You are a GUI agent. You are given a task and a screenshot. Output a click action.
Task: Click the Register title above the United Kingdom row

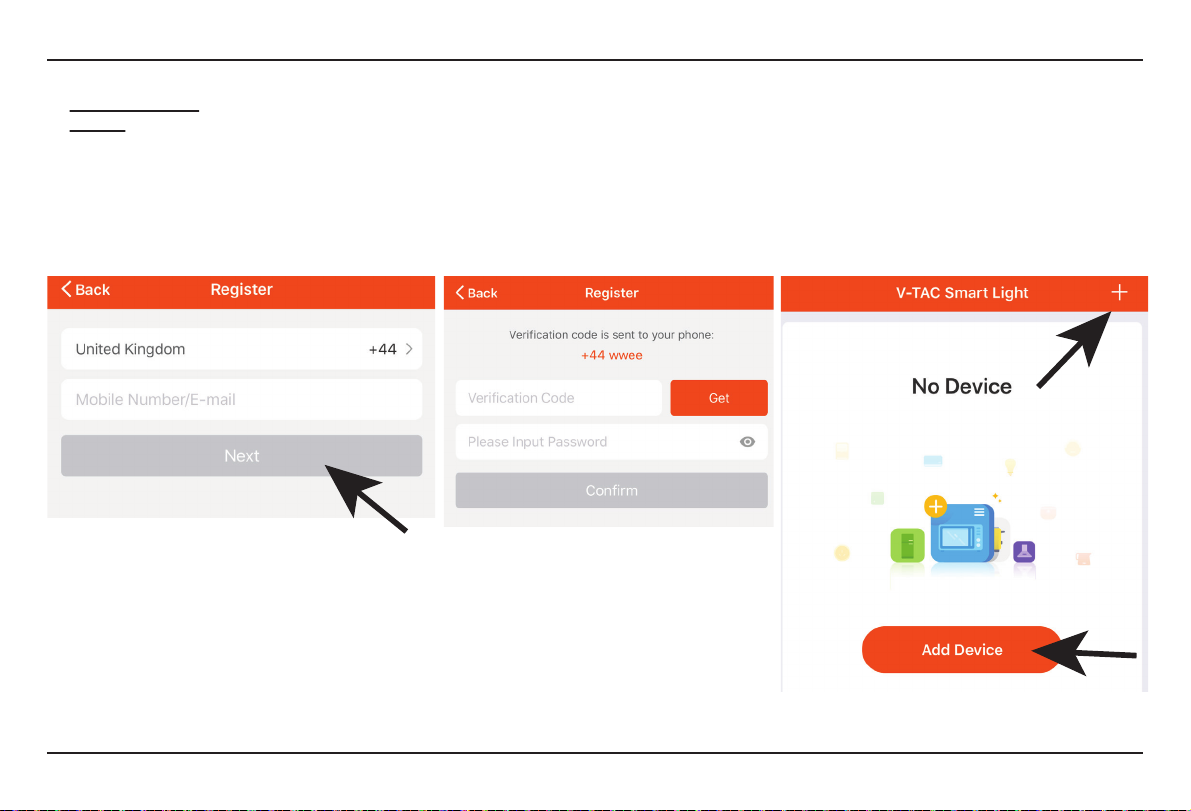click(x=242, y=289)
